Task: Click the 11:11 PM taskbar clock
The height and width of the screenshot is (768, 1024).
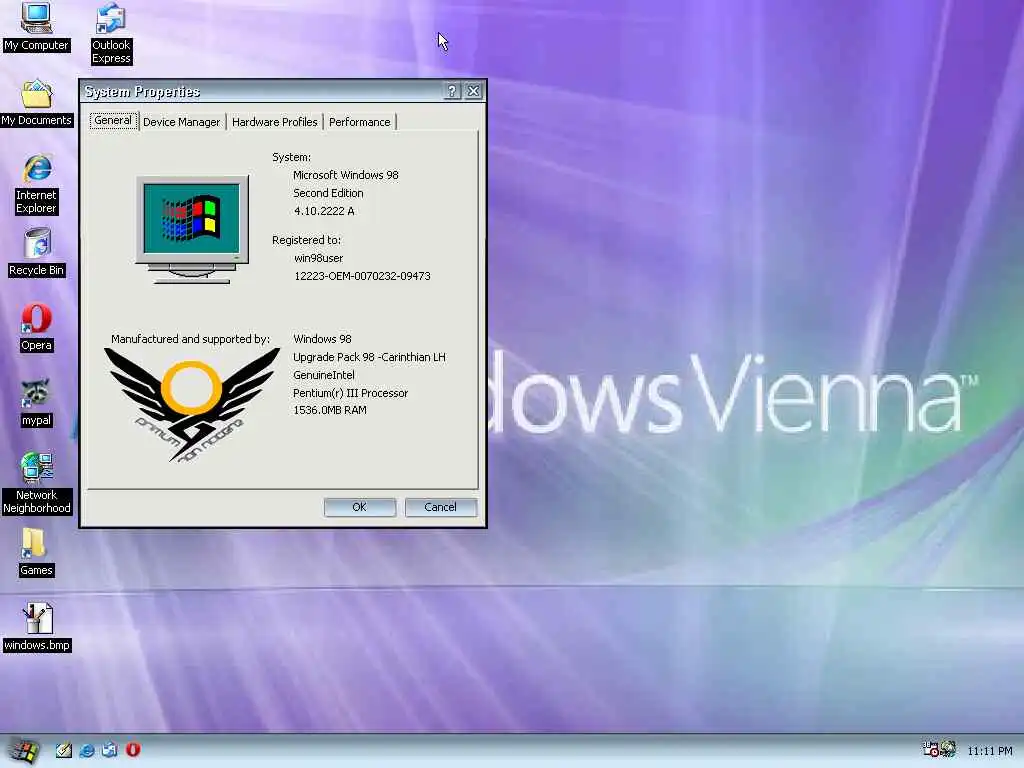Action: point(989,751)
